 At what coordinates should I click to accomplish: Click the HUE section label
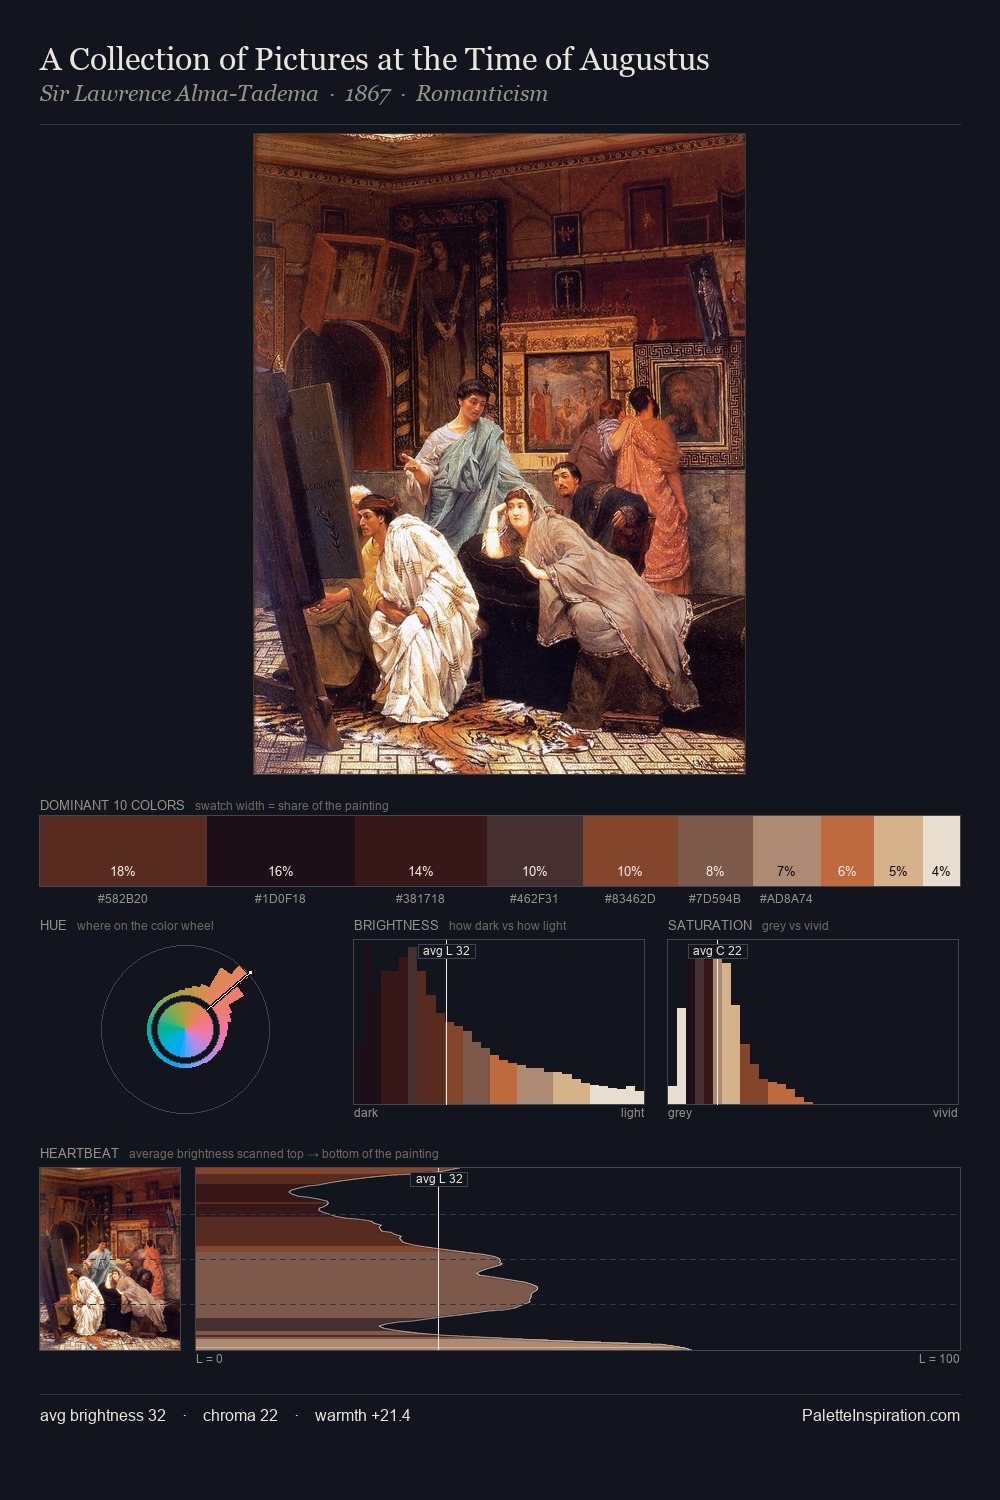[53, 925]
